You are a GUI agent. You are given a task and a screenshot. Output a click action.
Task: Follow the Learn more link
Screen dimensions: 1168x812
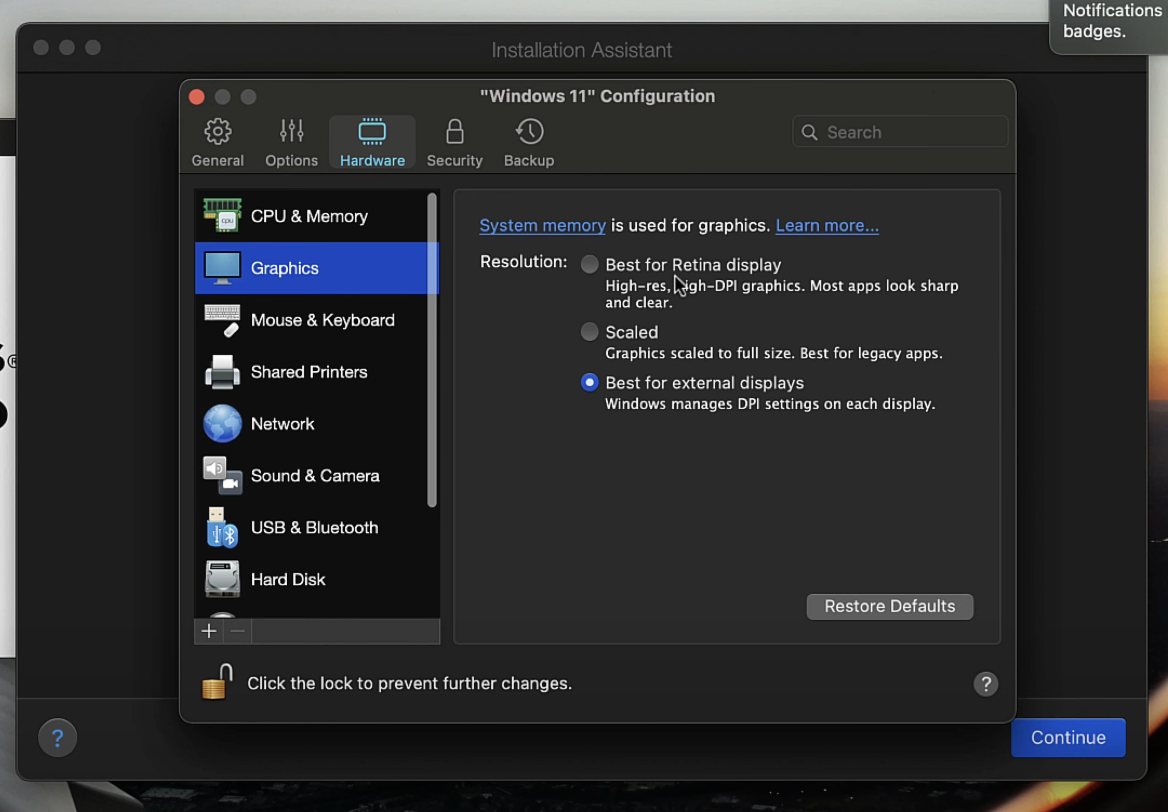[x=827, y=226]
